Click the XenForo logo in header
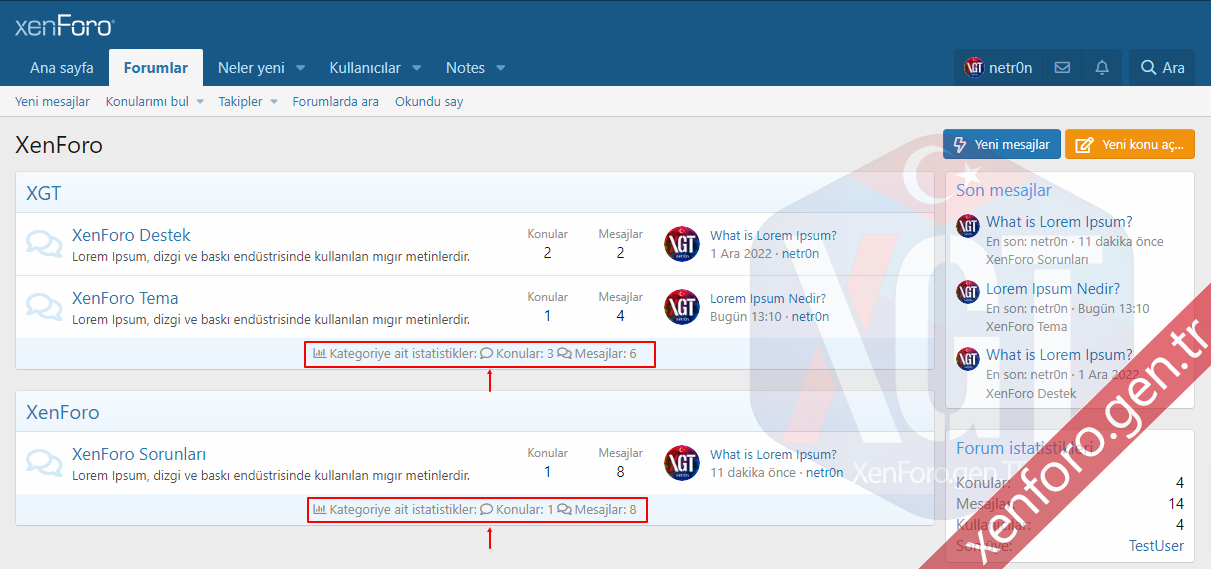This screenshot has width=1211, height=569. point(65,26)
